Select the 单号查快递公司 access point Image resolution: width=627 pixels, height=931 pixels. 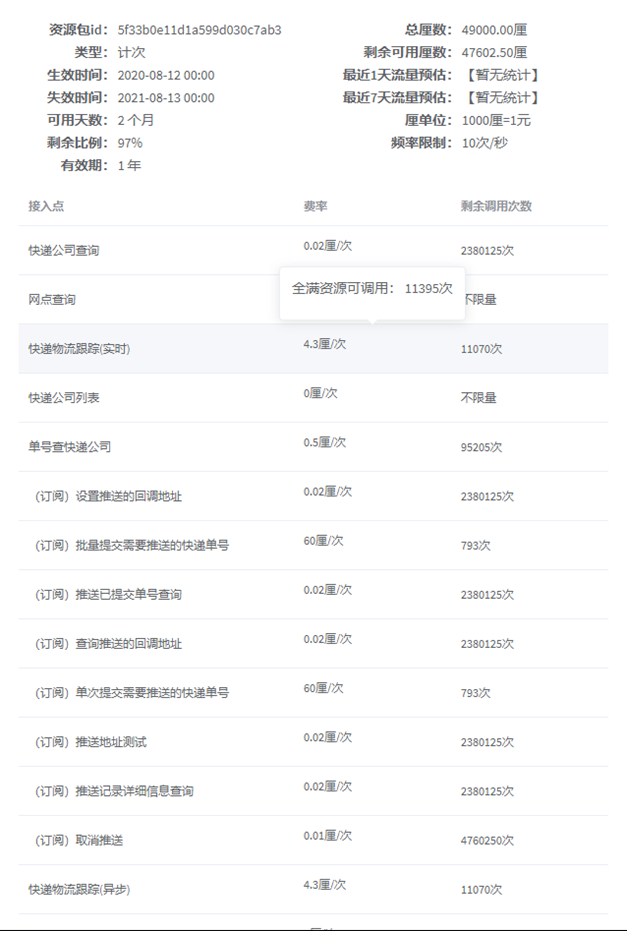tap(70, 447)
